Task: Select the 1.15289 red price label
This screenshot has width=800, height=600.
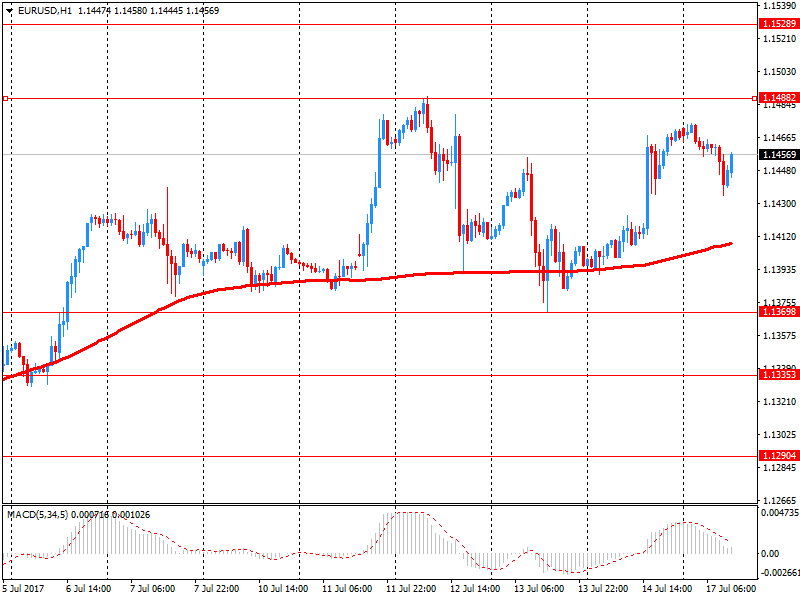Action: (779, 24)
